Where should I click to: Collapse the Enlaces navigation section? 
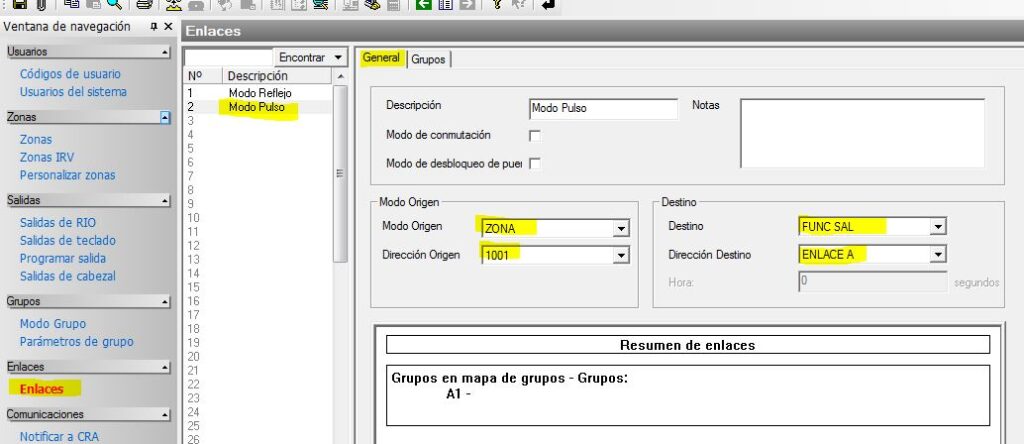click(x=165, y=368)
